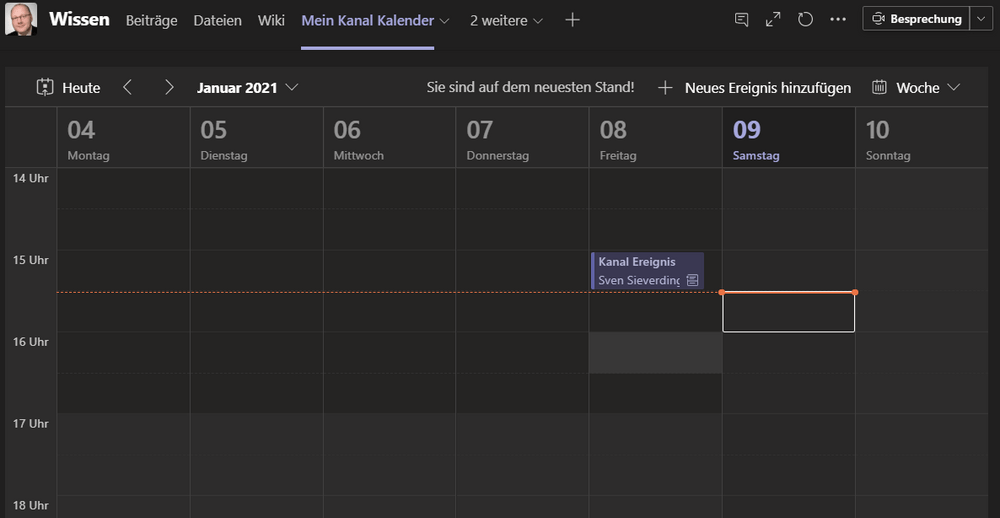
Task: Select the 09 Samstag day header
Action: [789, 138]
